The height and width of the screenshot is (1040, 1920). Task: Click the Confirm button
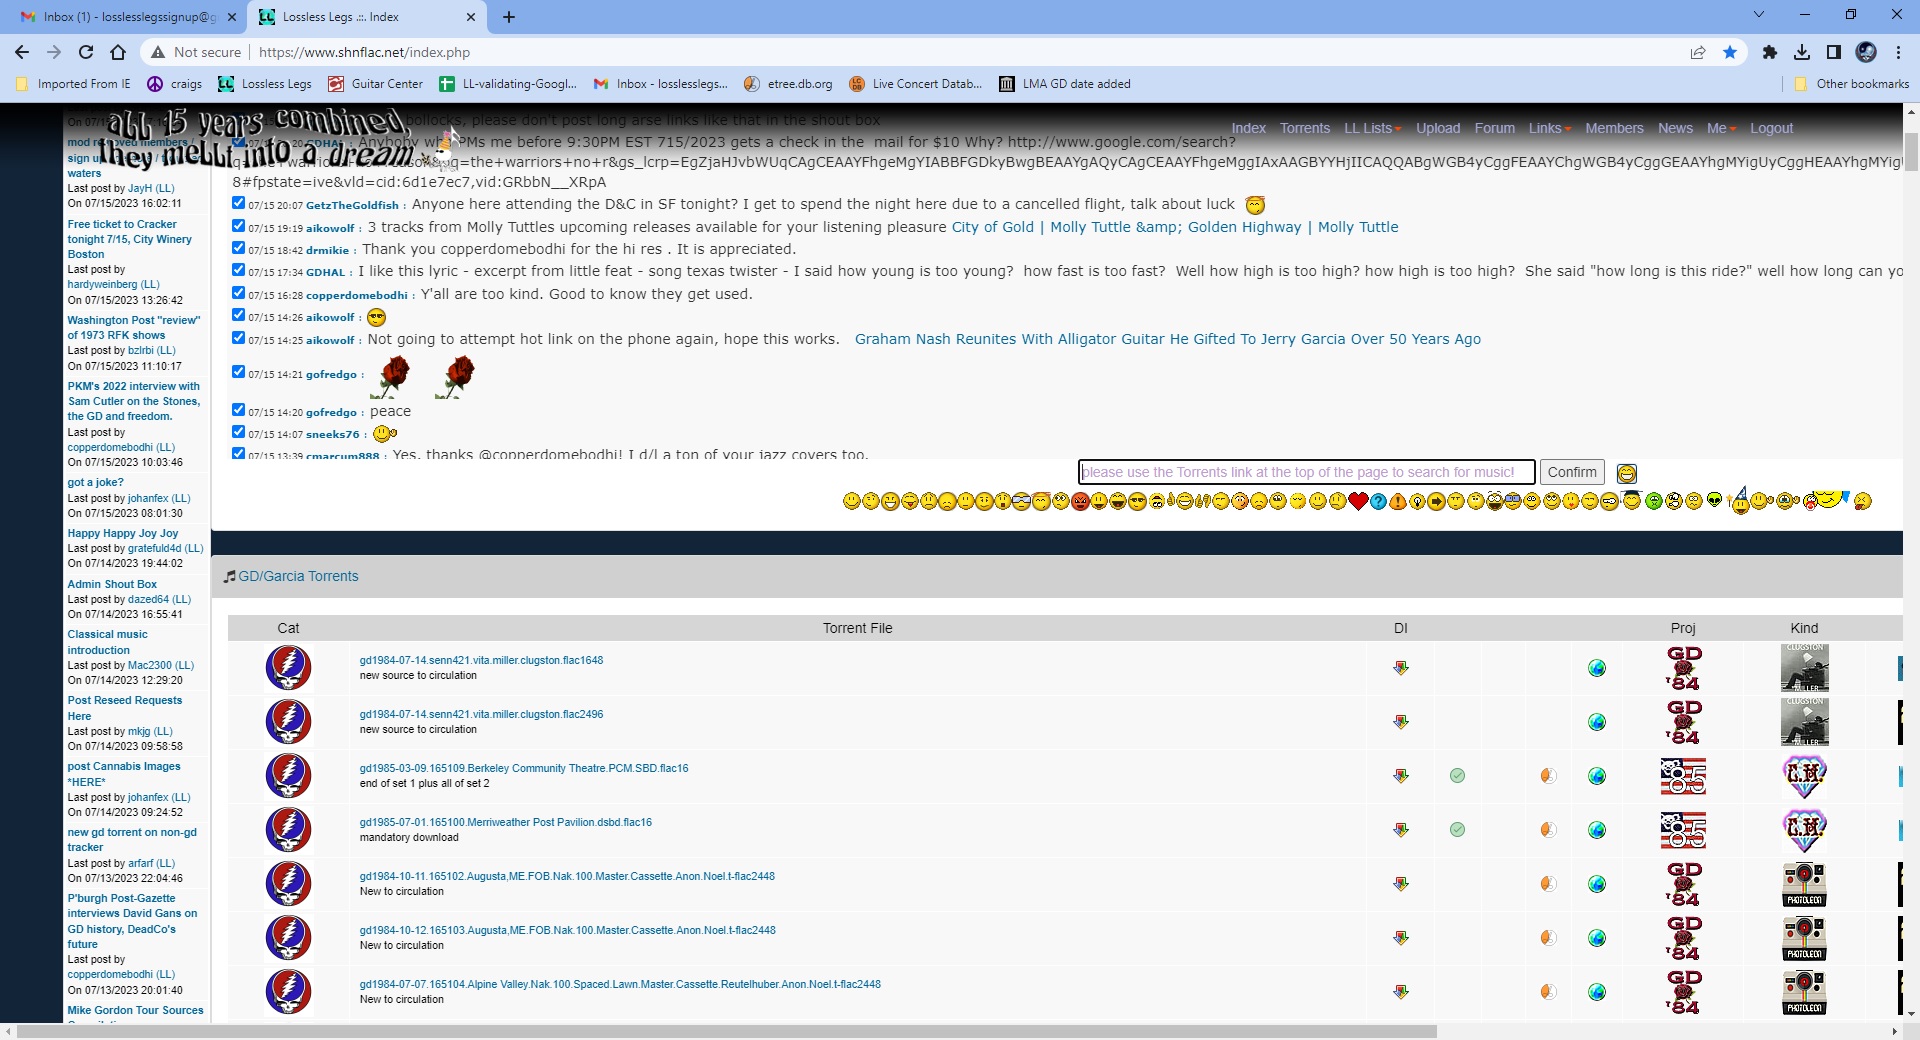click(x=1572, y=472)
